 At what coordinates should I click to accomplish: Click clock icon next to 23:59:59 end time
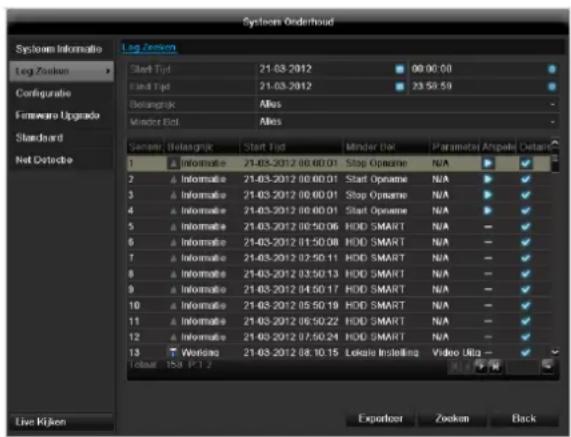[552, 86]
